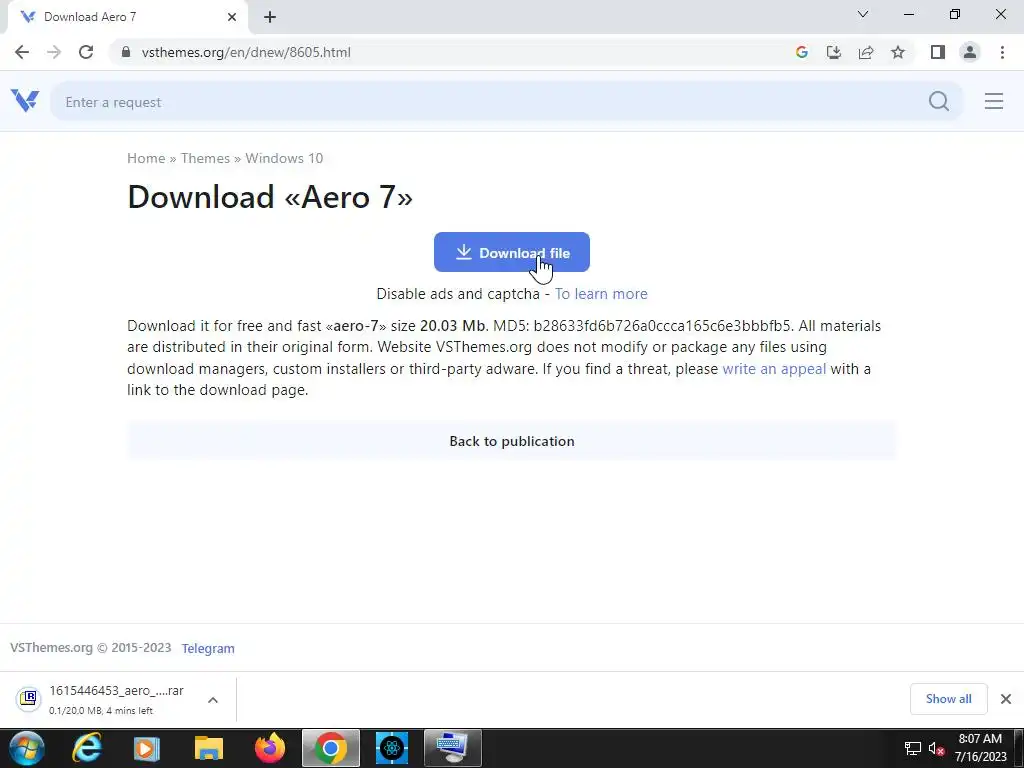Viewport: 1024px width, 768px height.
Task: Click the browser forward arrow
Action: [x=54, y=52]
